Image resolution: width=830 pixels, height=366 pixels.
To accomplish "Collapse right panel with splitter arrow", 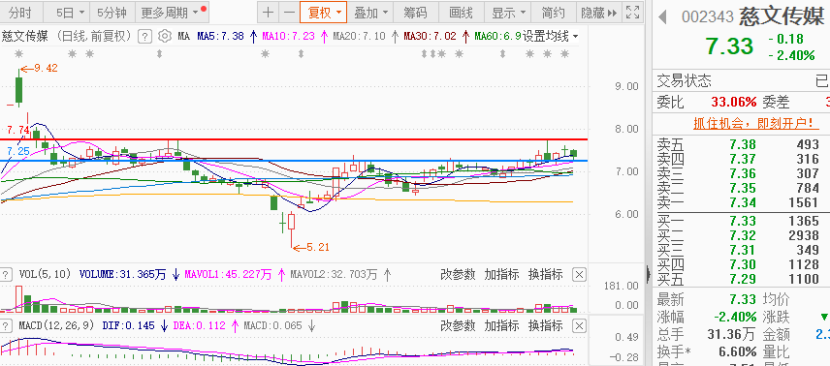I will [x=648, y=274].
